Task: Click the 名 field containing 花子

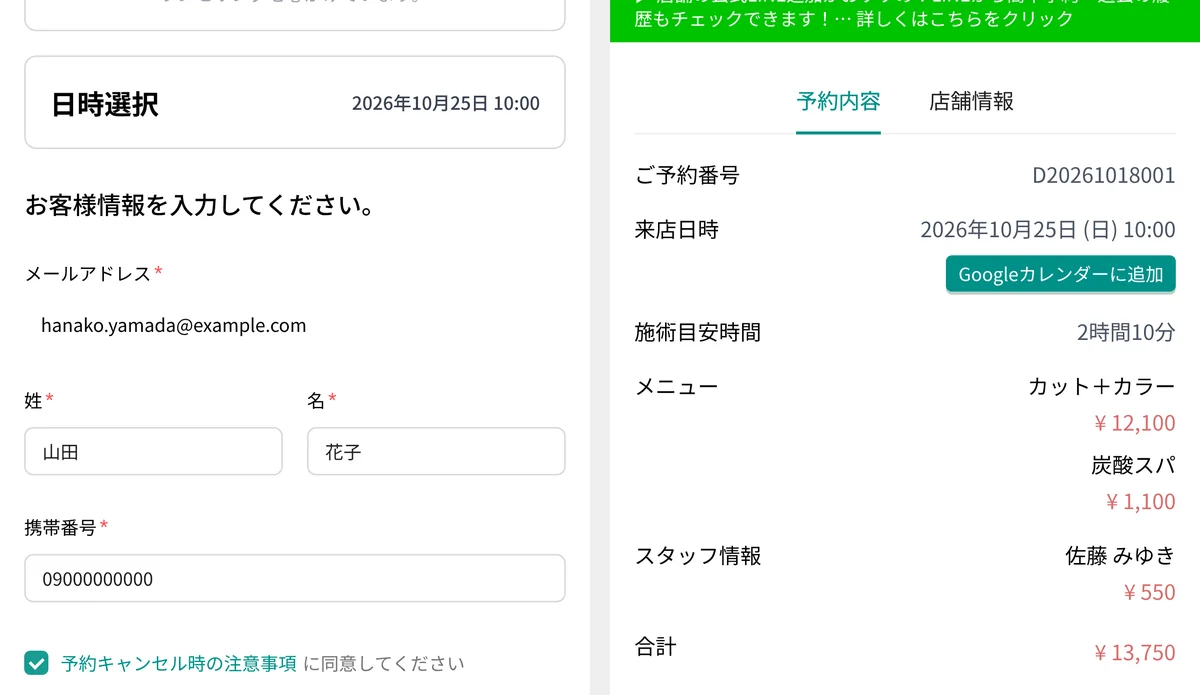Action: (436, 452)
